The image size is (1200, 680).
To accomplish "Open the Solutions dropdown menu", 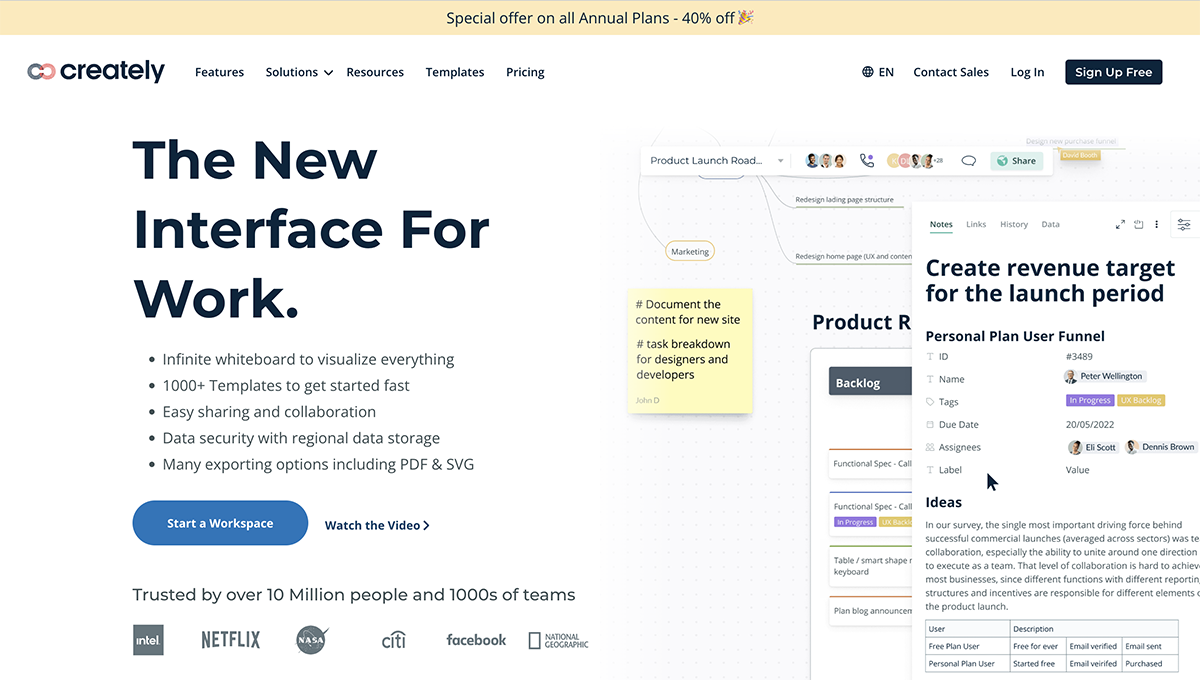I will tap(297, 72).
